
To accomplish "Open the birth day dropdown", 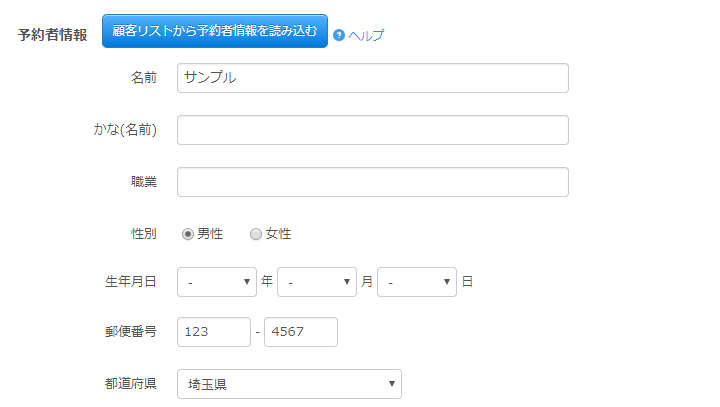I will click(417, 282).
